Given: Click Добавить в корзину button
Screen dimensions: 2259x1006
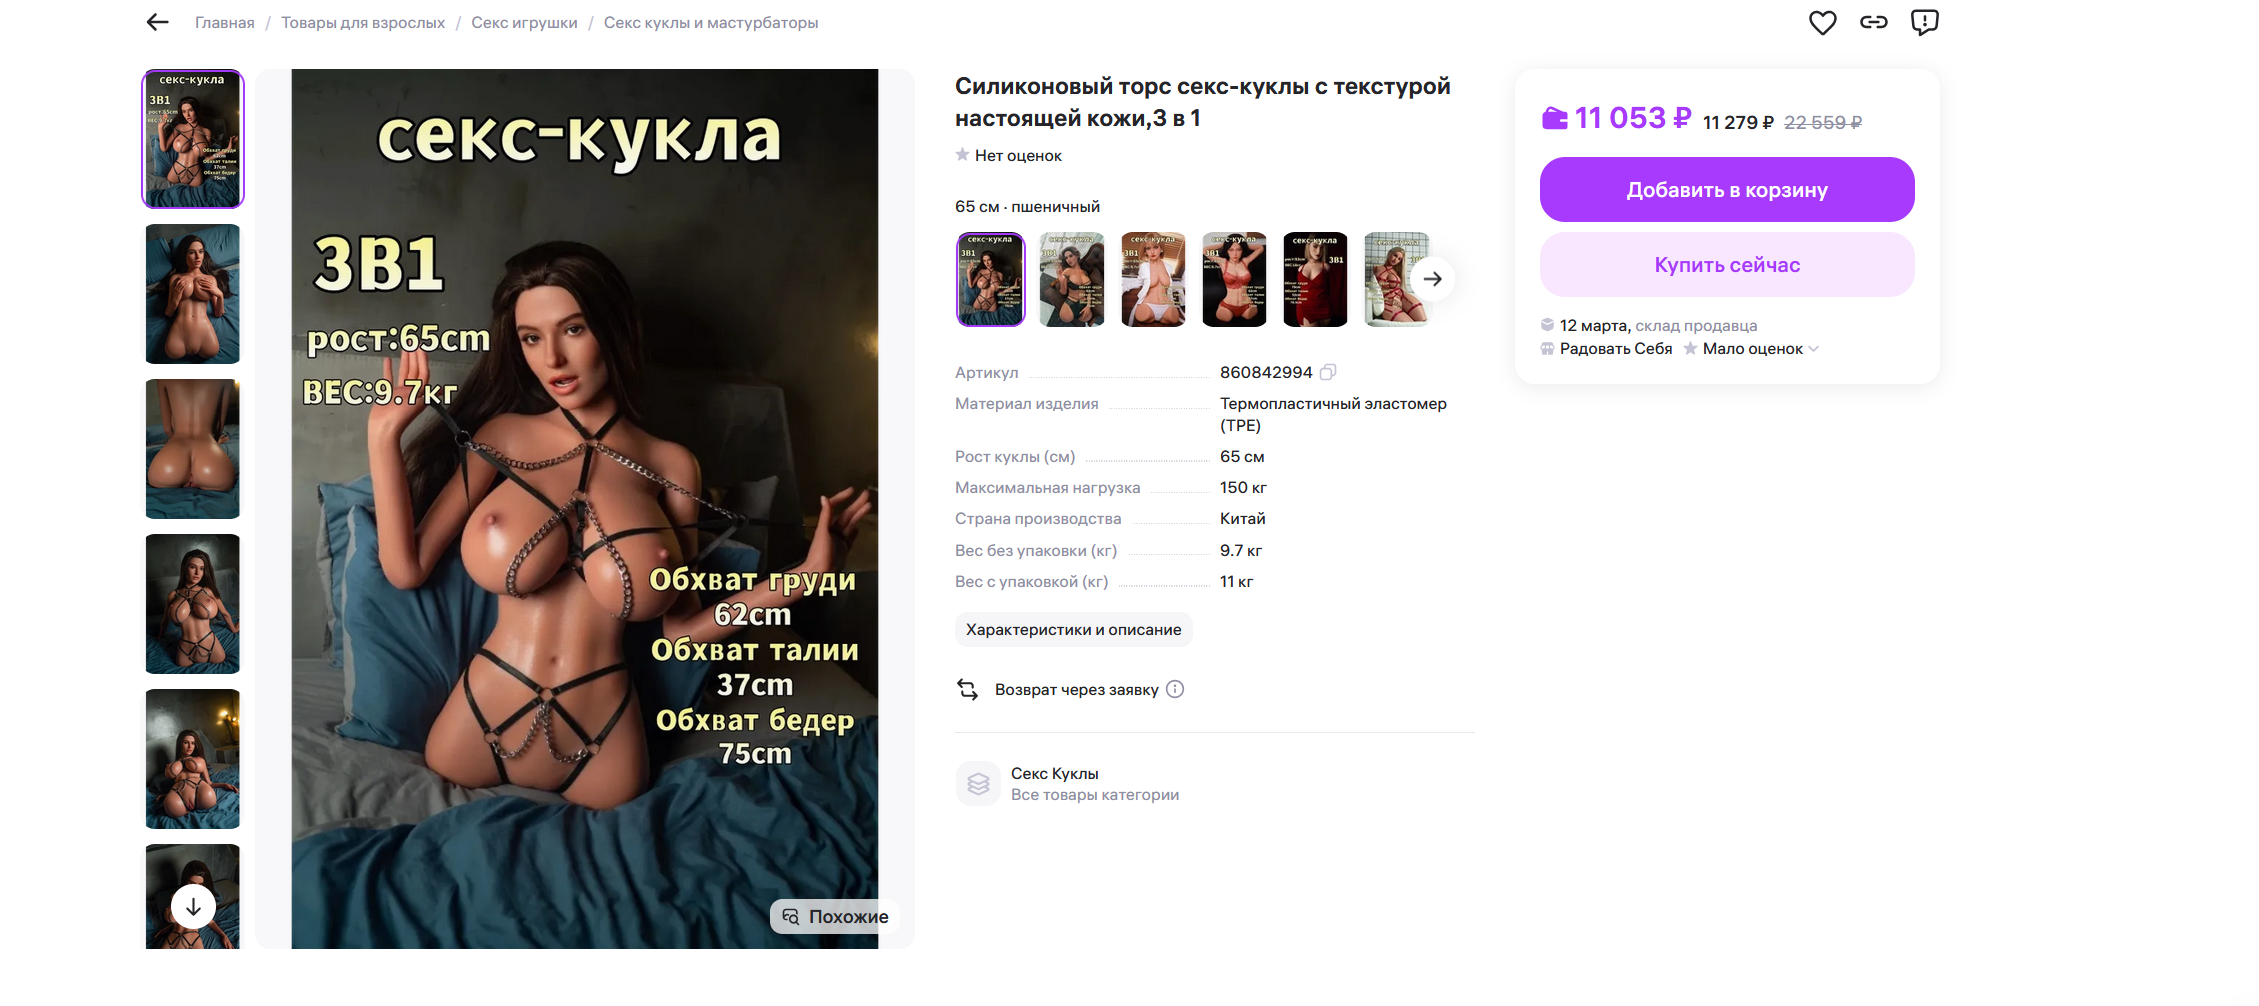Looking at the screenshot, I should click(1727, 190).
